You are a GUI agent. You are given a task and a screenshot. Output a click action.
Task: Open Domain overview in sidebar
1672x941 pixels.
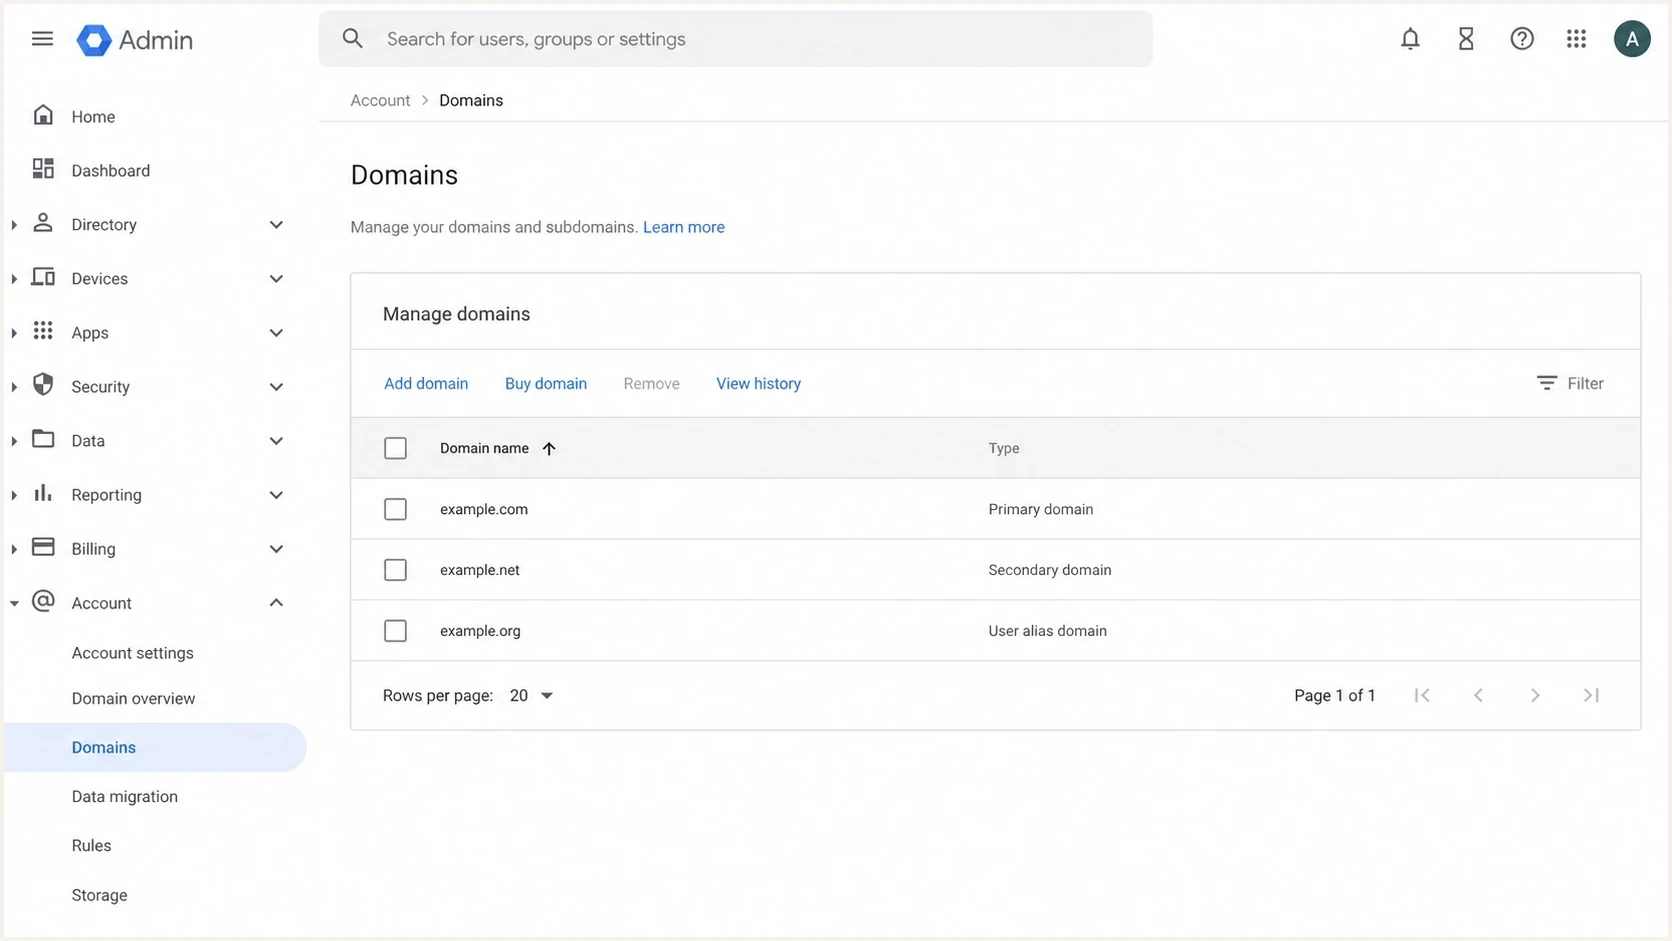pyautogui.click(x=134, y=698)
